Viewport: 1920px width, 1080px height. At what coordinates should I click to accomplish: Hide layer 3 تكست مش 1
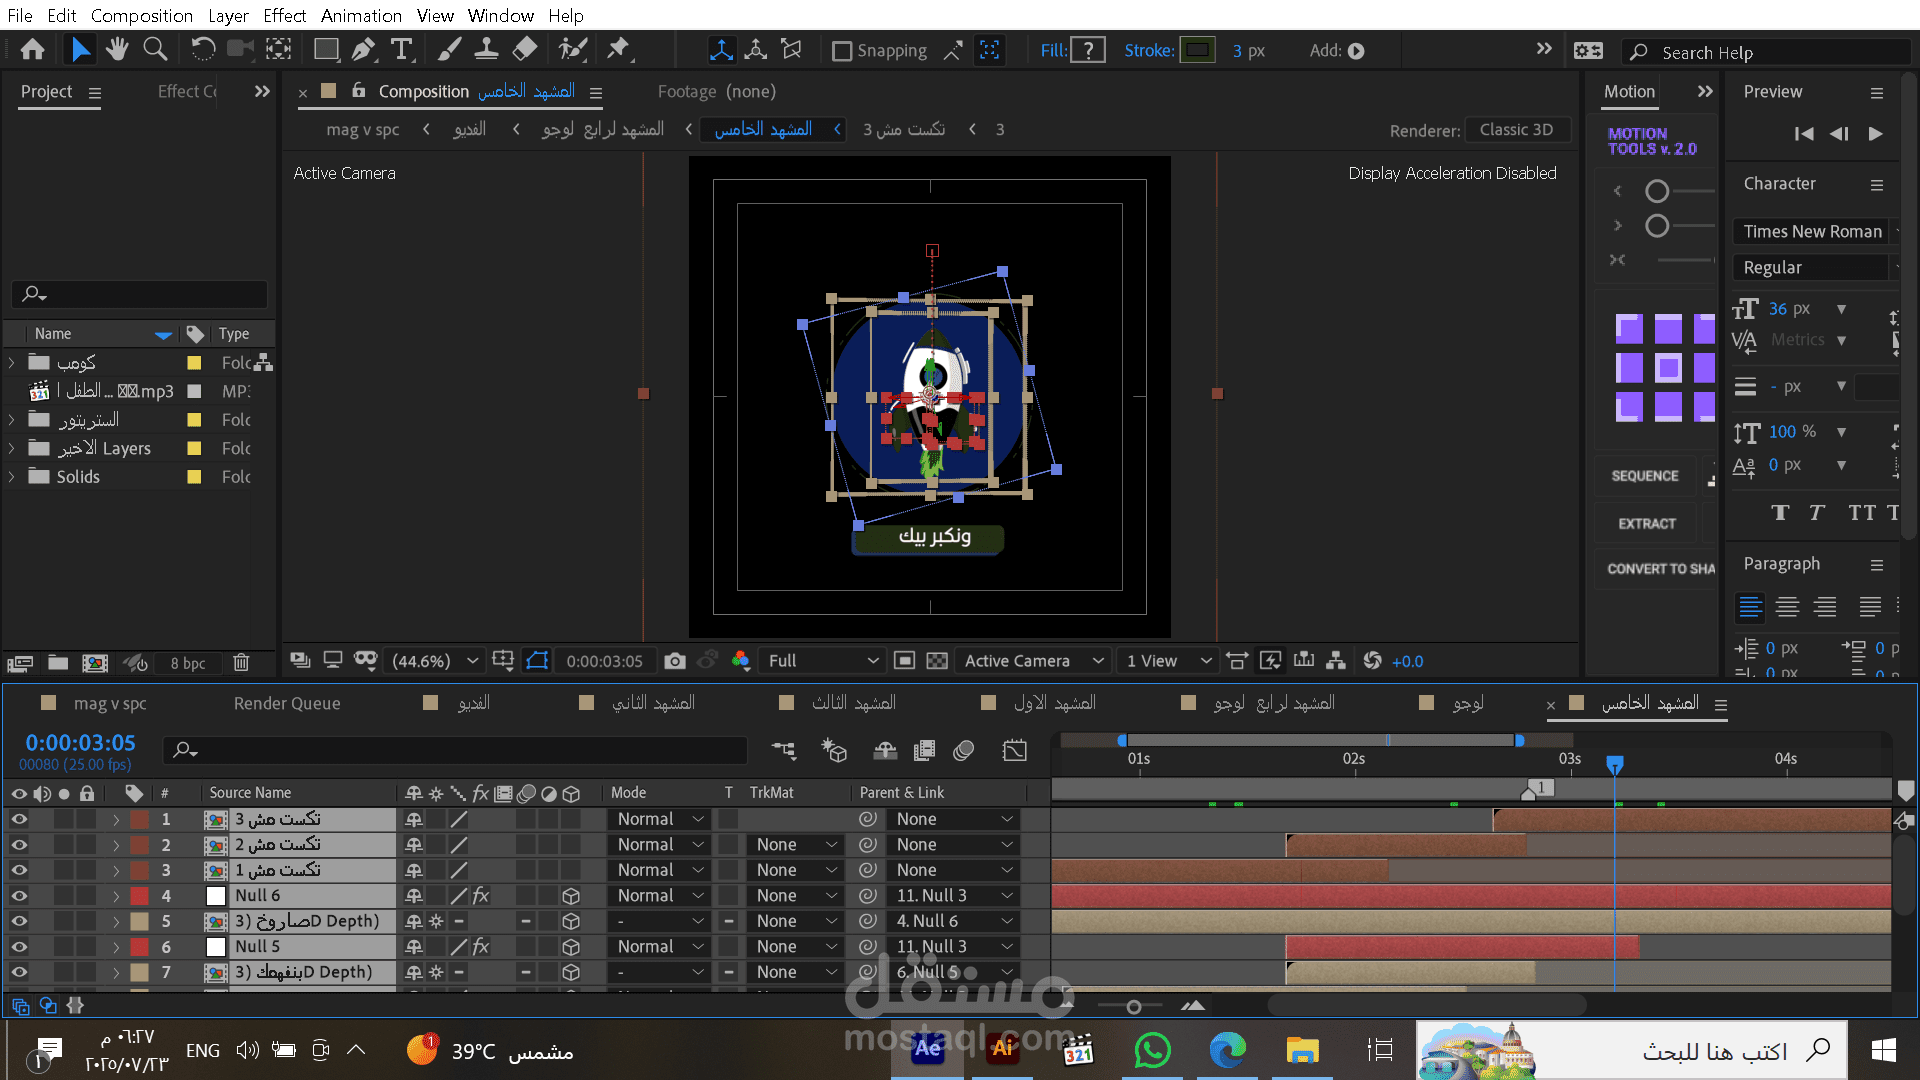19,871
